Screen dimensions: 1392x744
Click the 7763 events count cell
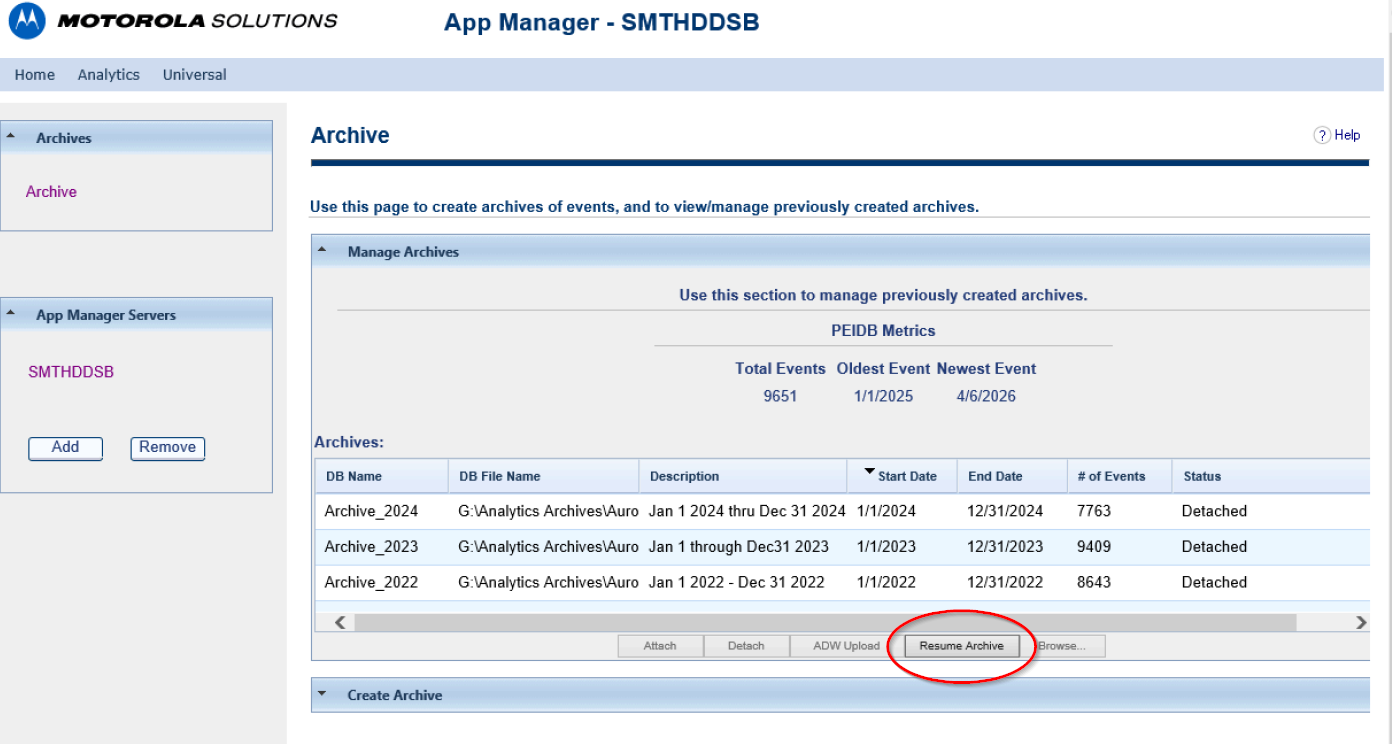pyautogui.click(x=1094, y=511)
